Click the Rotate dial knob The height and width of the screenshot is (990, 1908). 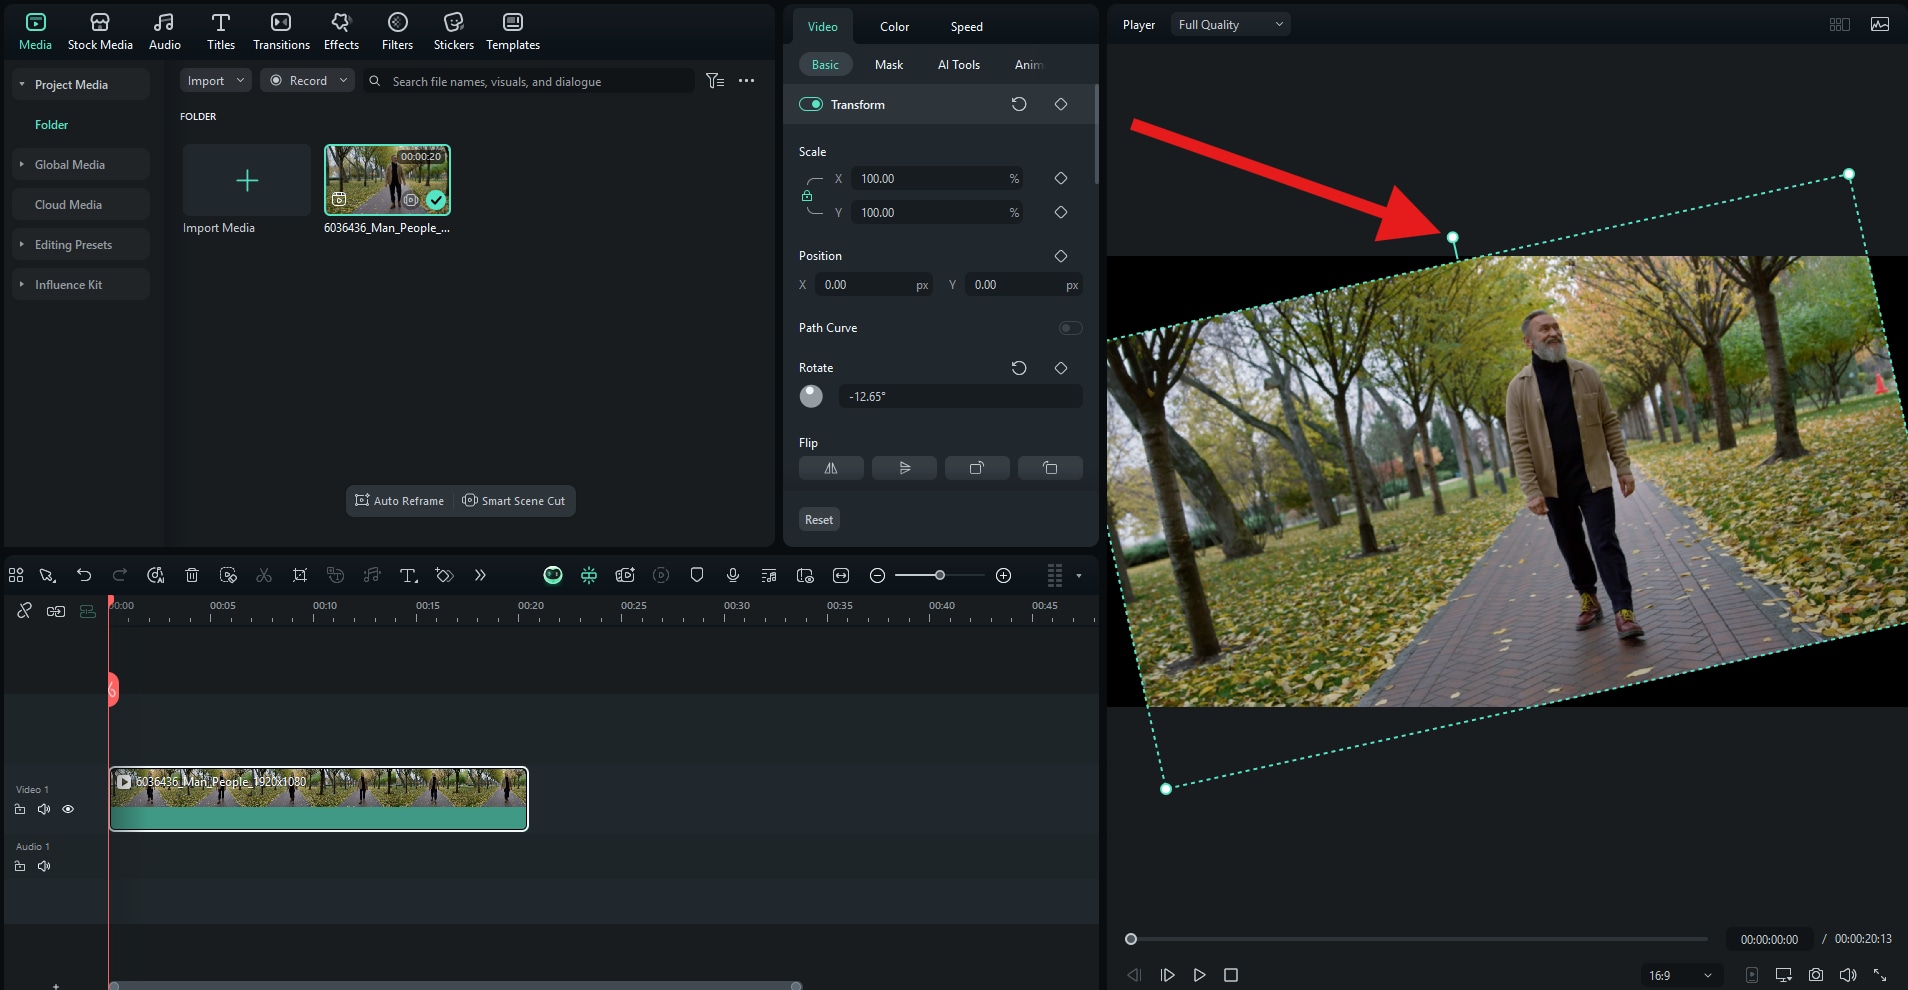point(811,396)
